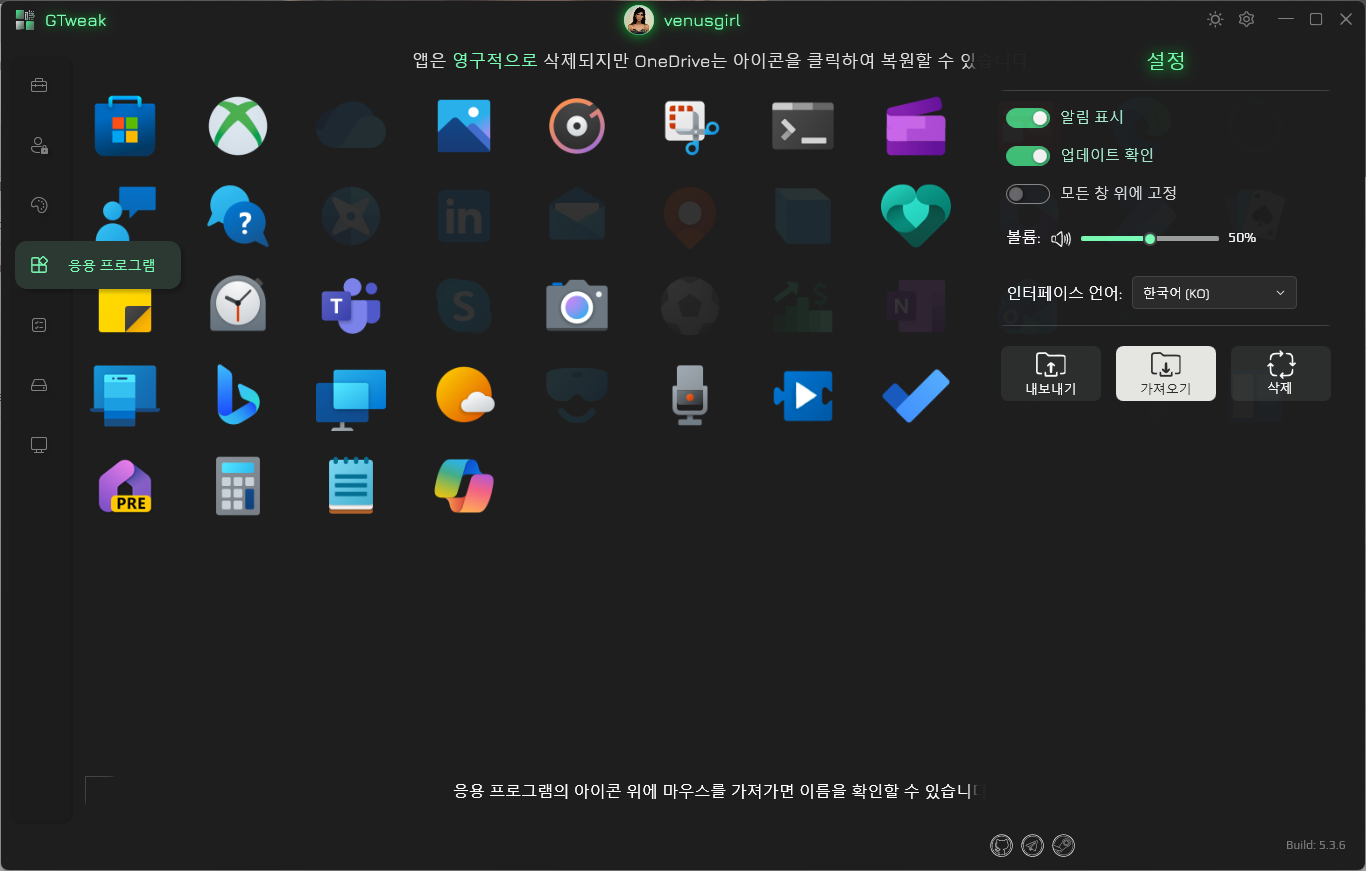Viewport: 1366px width, 871px height.
Task: Open the 인터페이스 언어 dropdown
Action: (1214, 293)
